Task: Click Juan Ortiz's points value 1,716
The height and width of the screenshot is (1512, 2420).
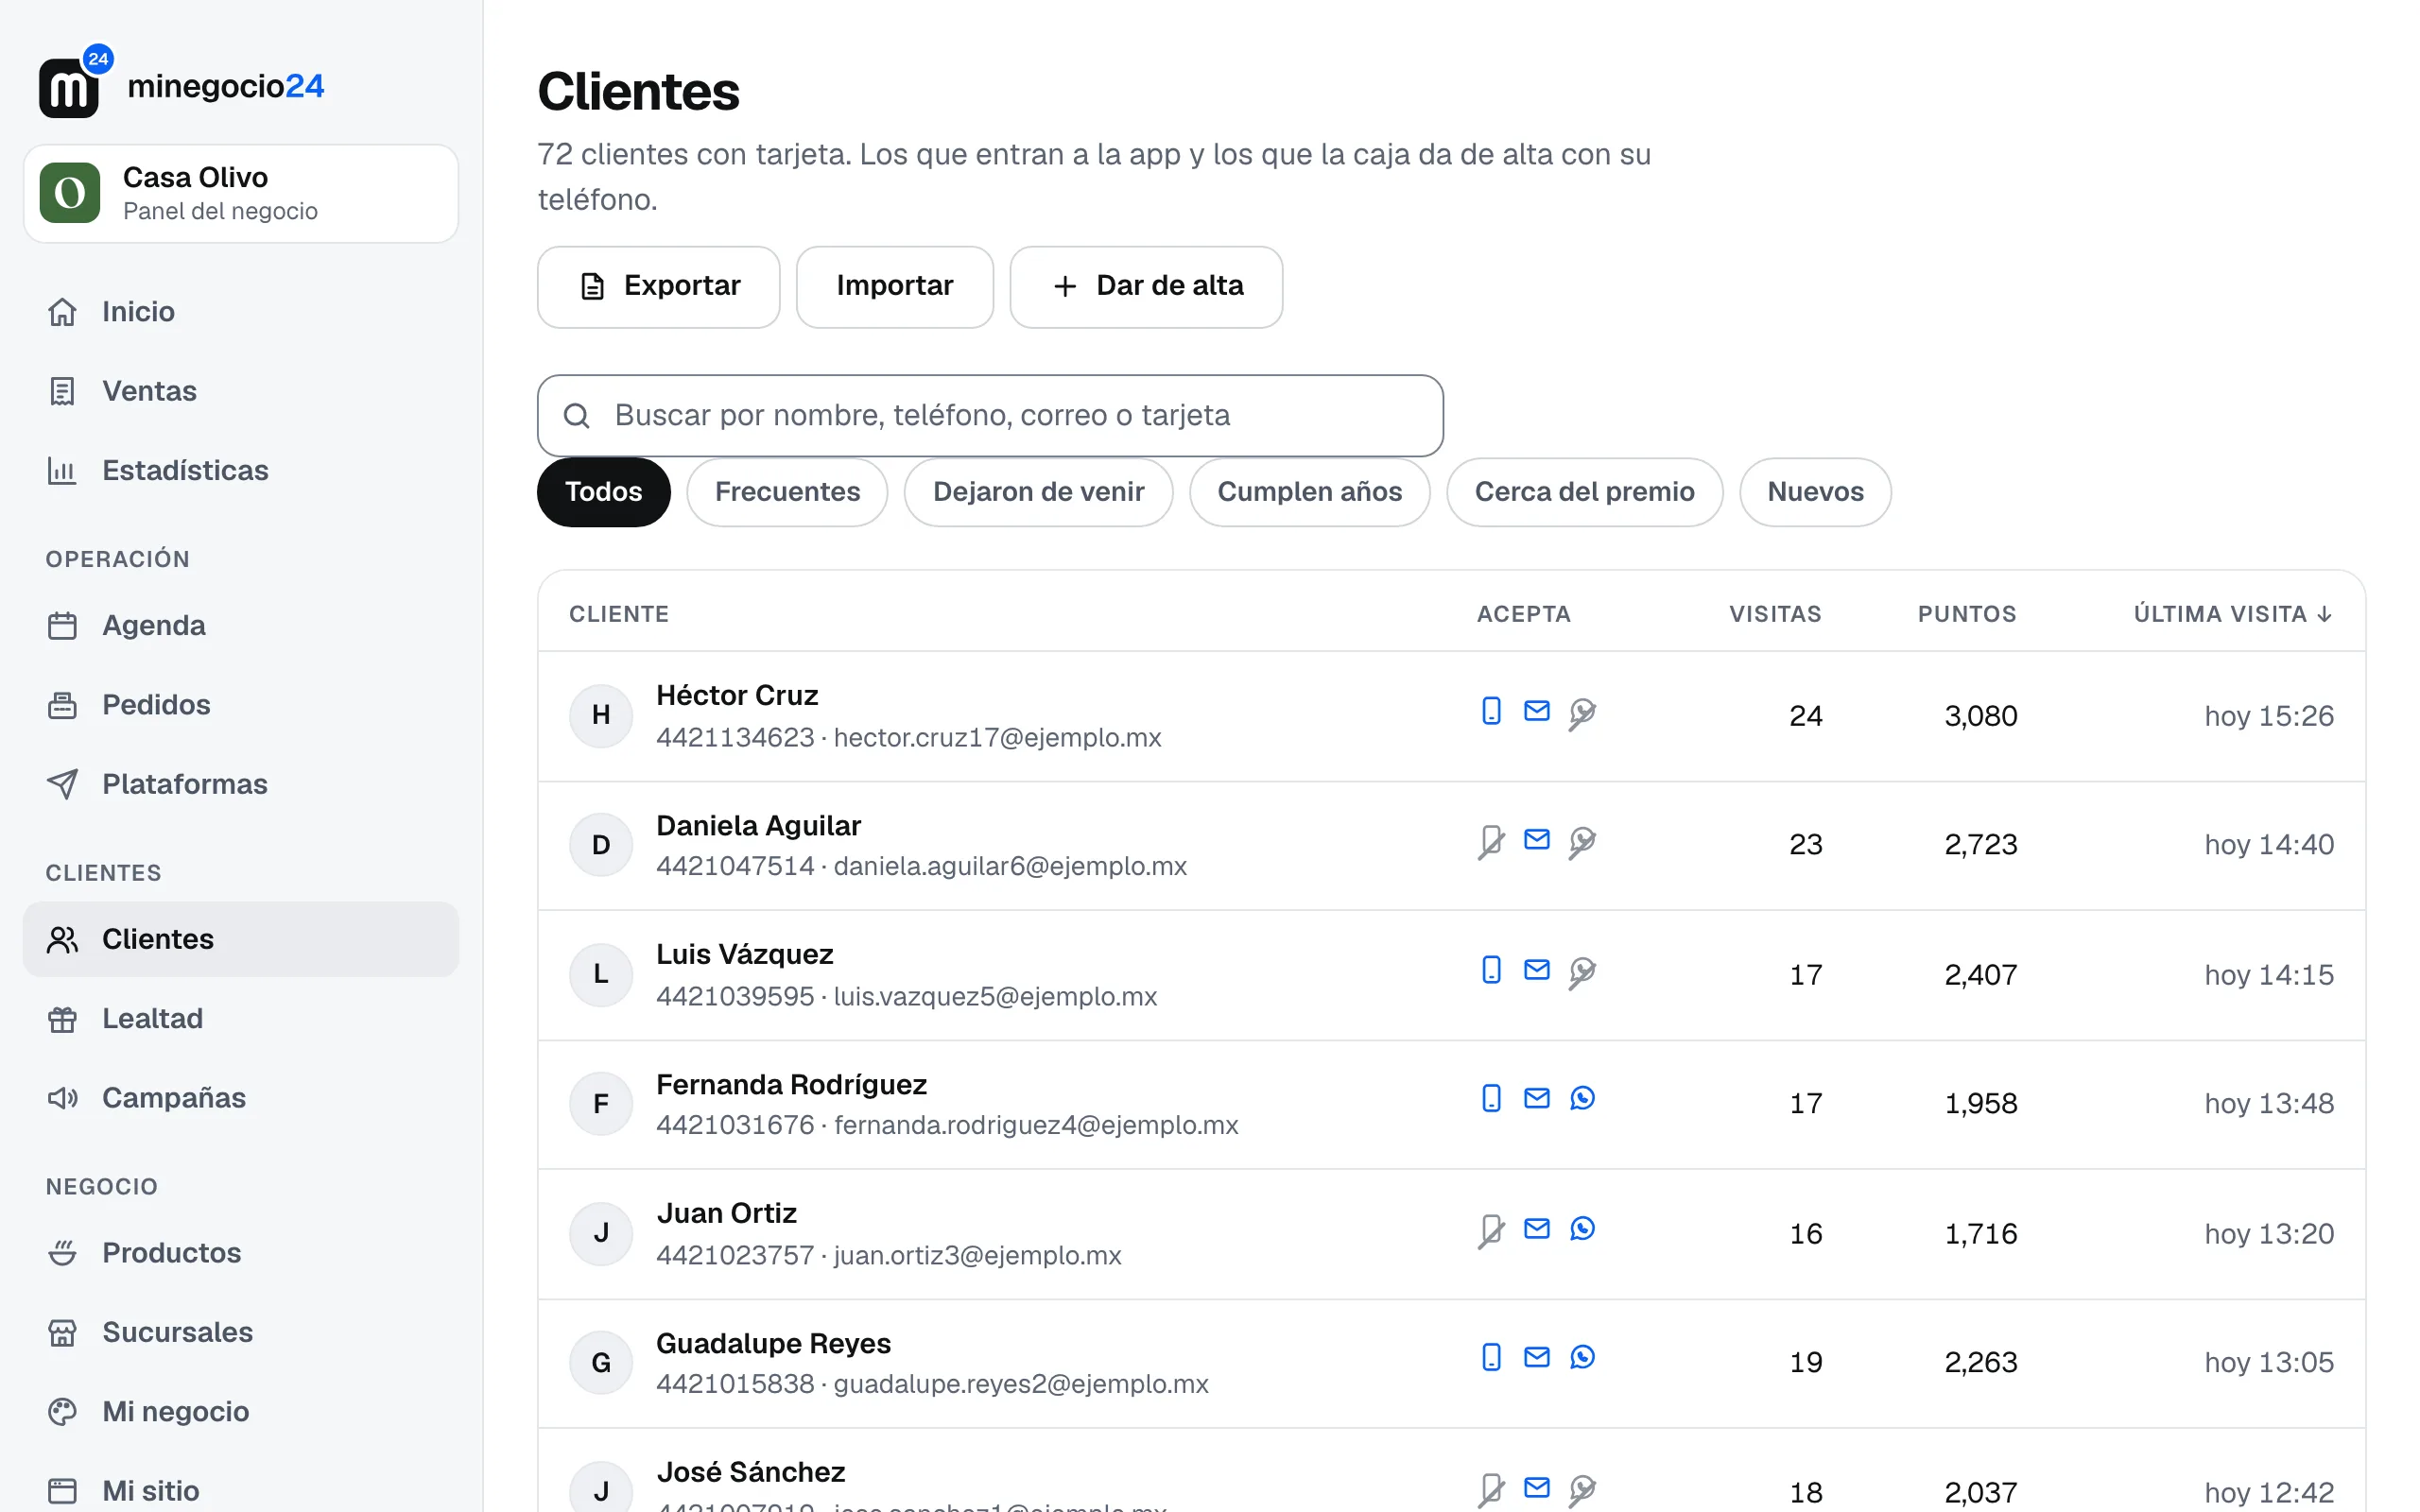Action: [1980, 1234]
